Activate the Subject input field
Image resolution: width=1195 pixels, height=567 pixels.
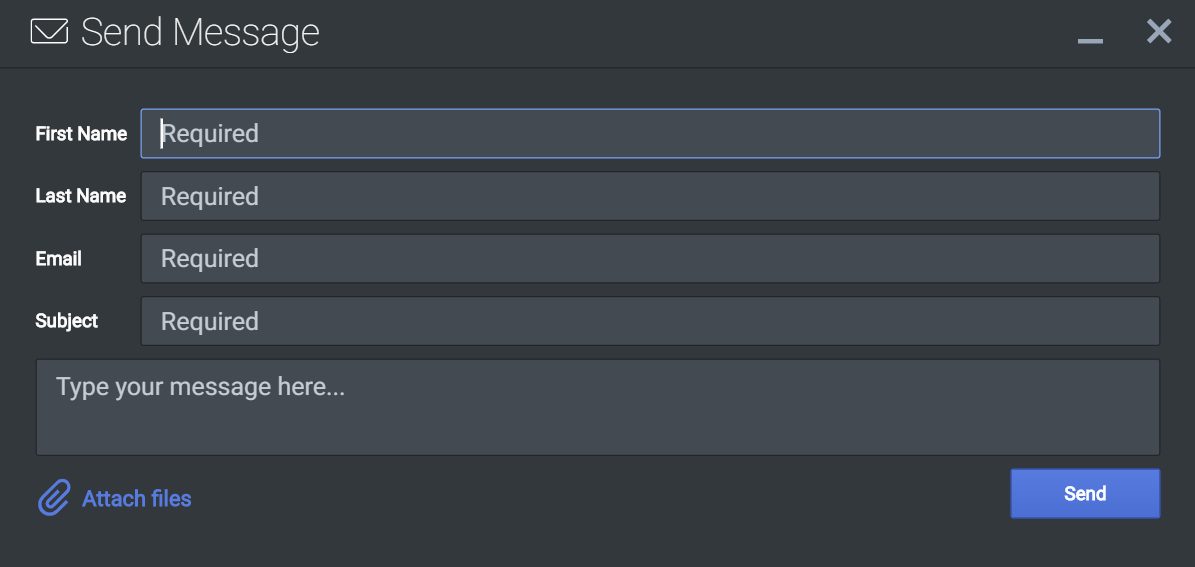tap(650, 321)
